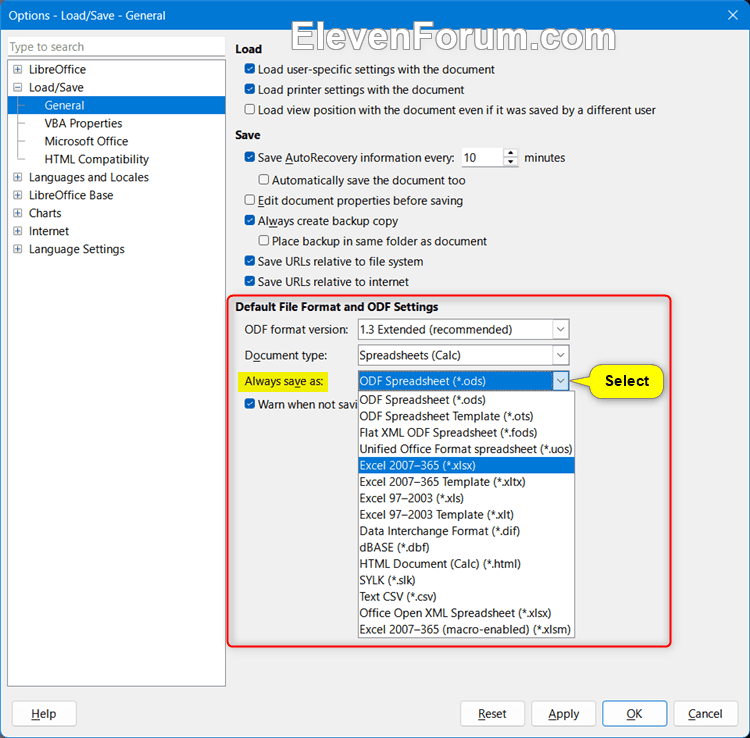Screen dimensions: 750x738
Task: Choose Unified Office Format spreadsheet (*.uos)
Action: [x=466, y=449]
